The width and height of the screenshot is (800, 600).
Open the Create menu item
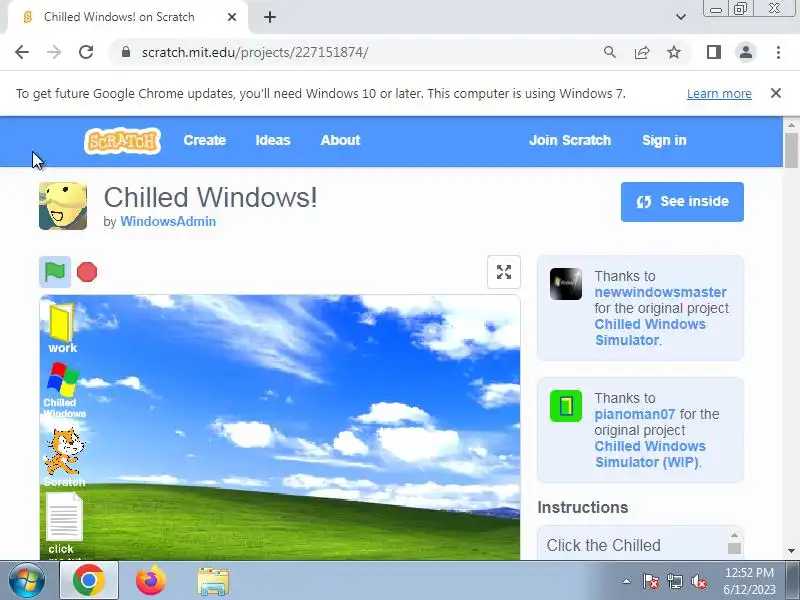(205, 140)
